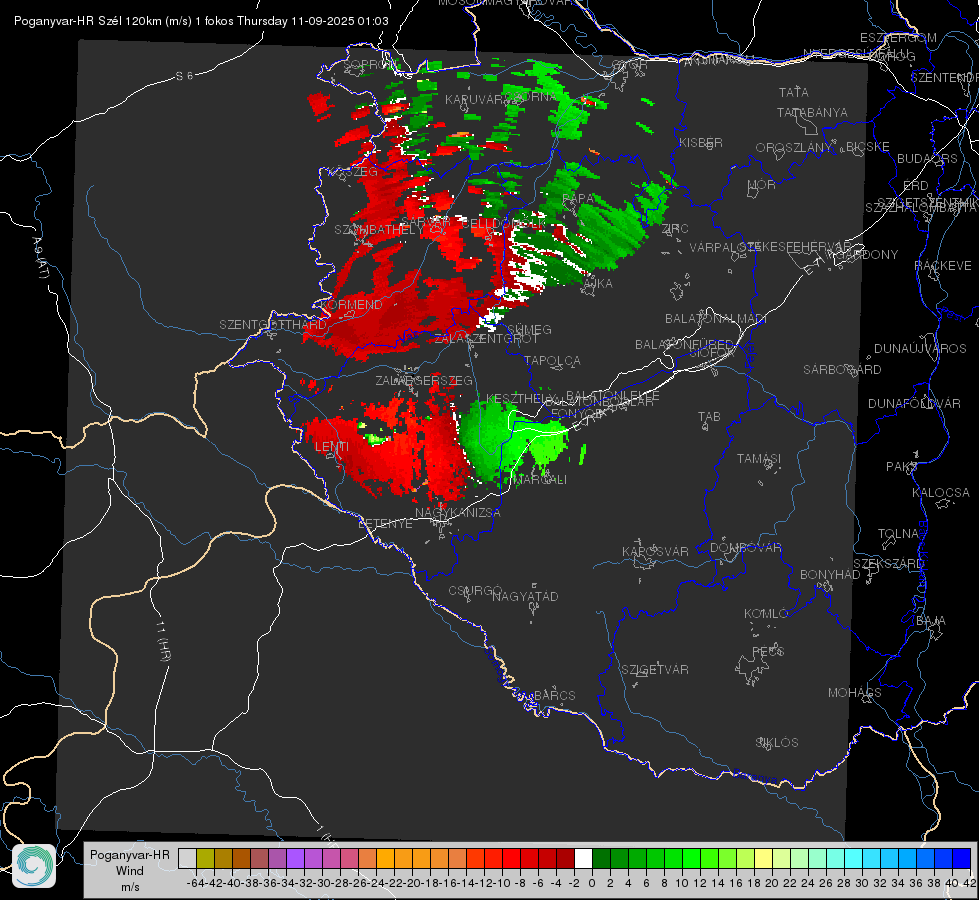Pick the dark green legend swatch between 0 and 2
Image resolution: width=979 pixels, height=900 pixels.
(x=601, y=858)
